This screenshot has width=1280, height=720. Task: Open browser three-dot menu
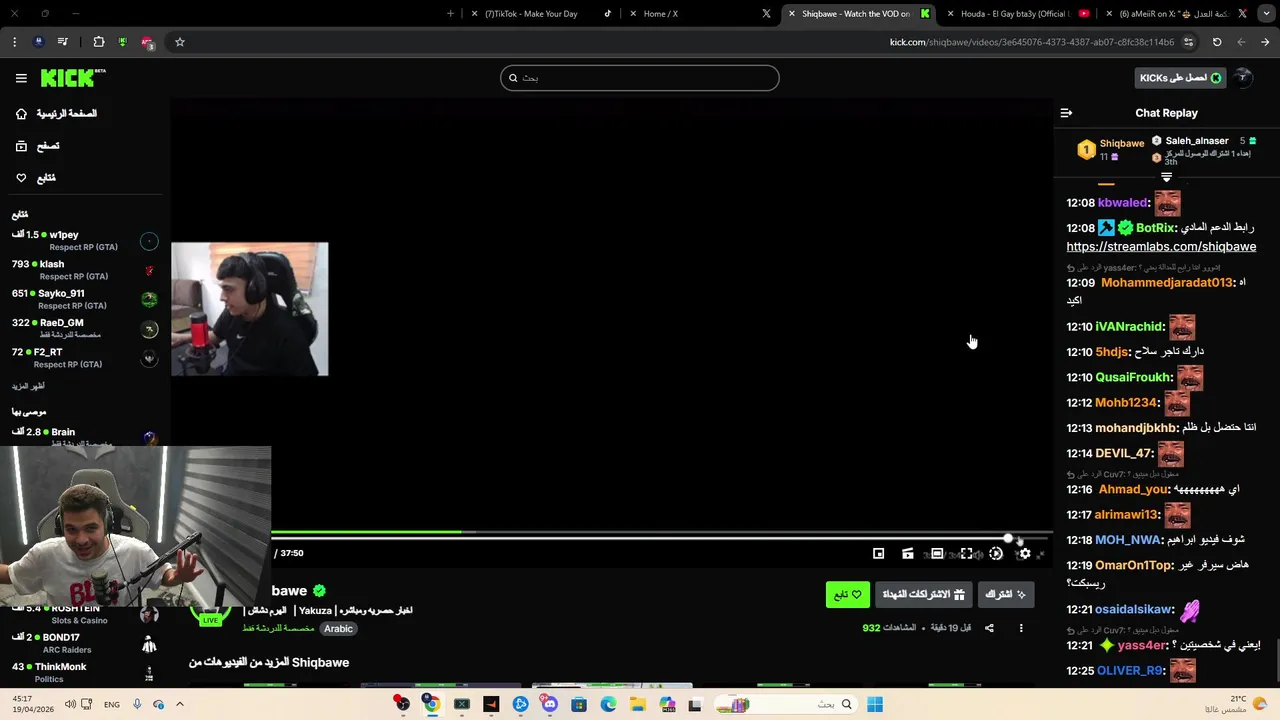(14, 42)
